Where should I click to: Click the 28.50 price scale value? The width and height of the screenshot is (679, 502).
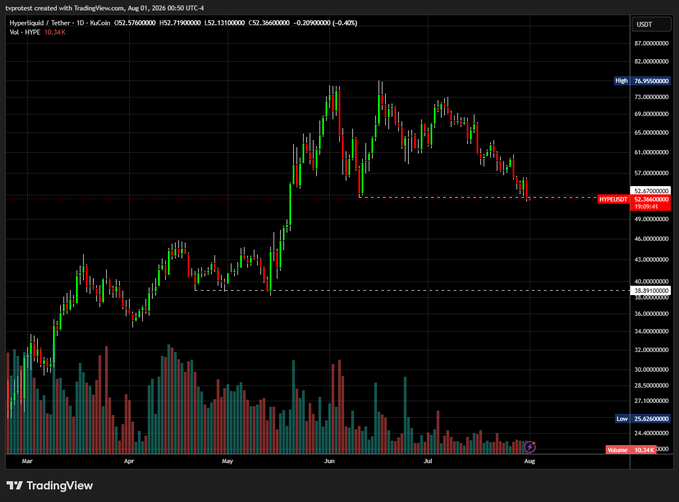[x=651, y=385]
